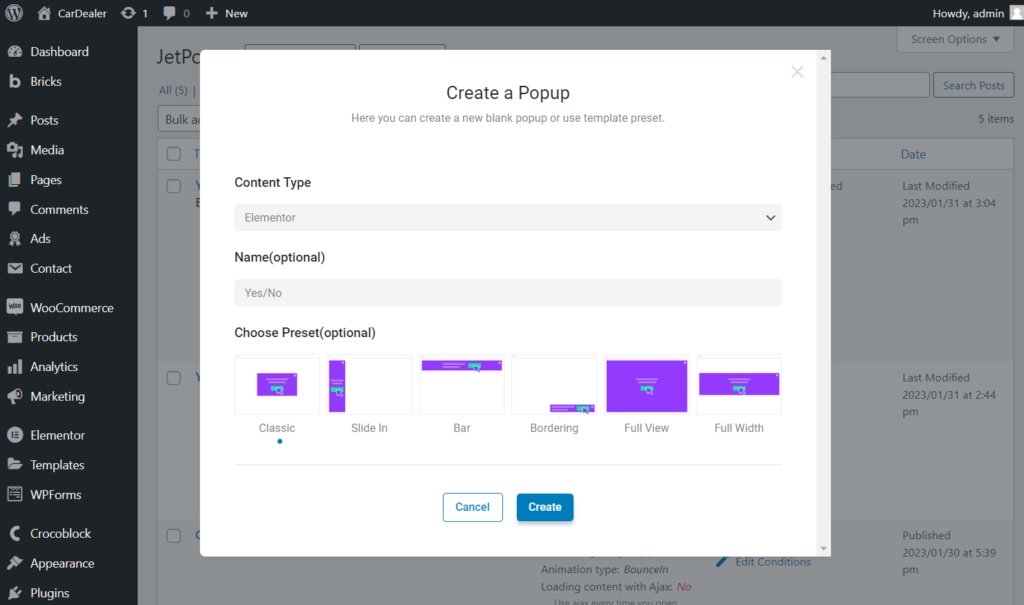Click the Media sidebar icon
Screen dimensions: 1024x605
[x=15, y=150]
